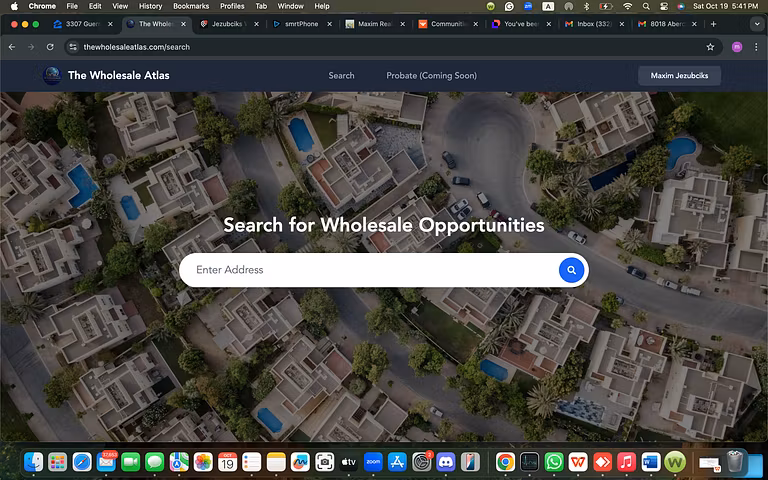Open the Chrome profile avatar menu
Image resolution: width=768 pixels, height=480 pixels.
click(x=737, y=47)
